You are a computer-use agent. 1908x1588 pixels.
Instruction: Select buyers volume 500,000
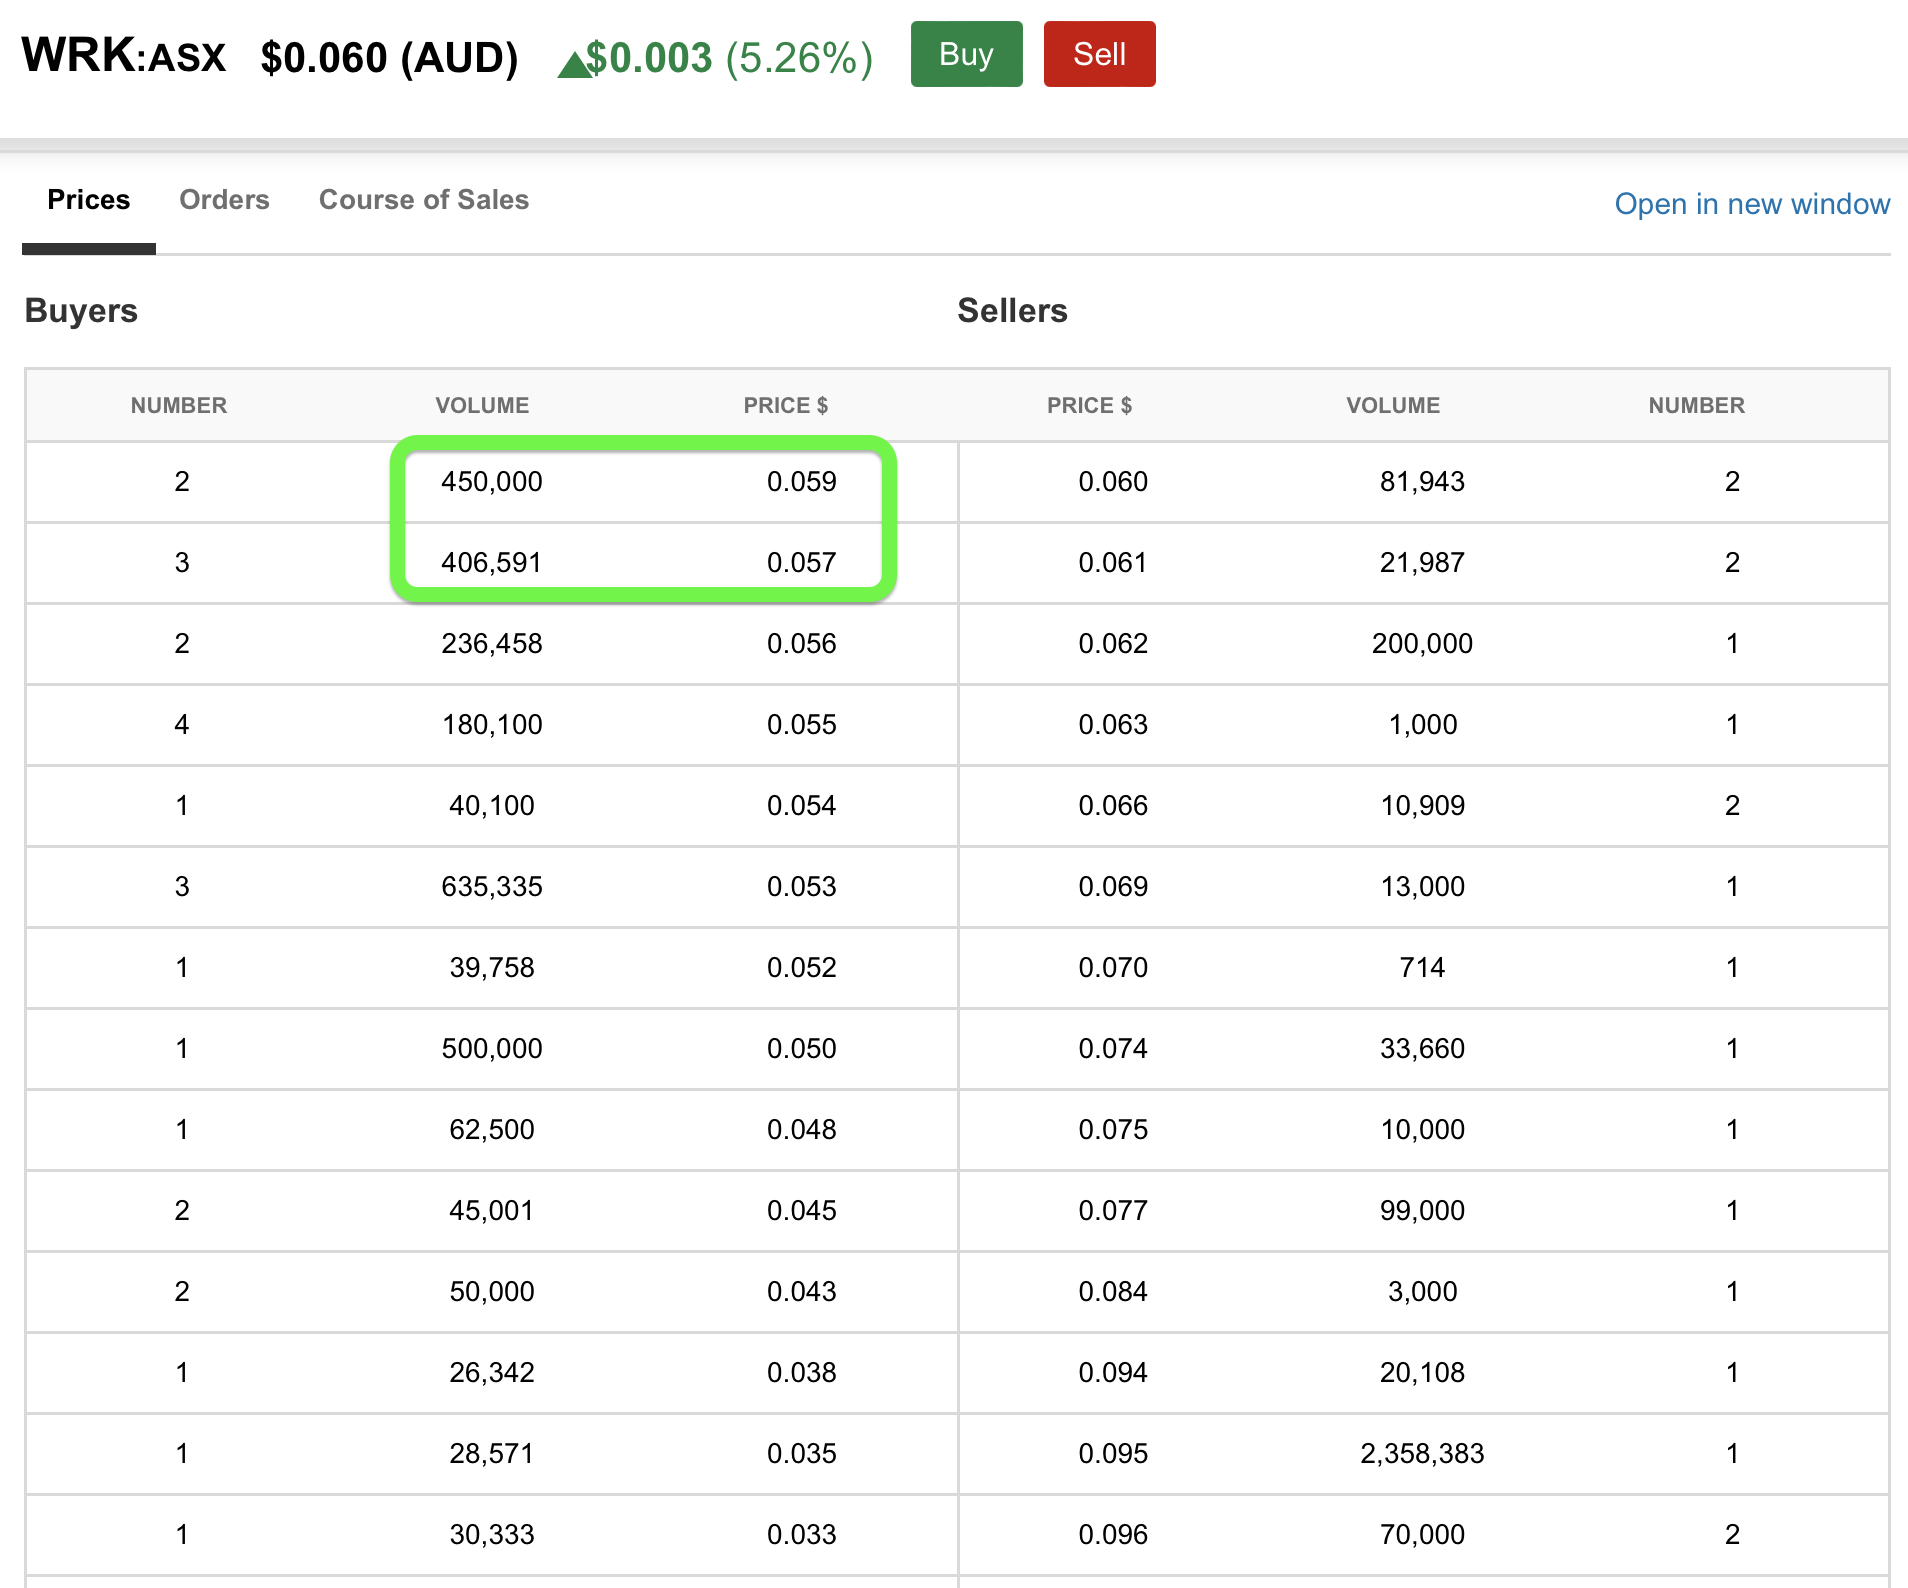pos(492,1049)
